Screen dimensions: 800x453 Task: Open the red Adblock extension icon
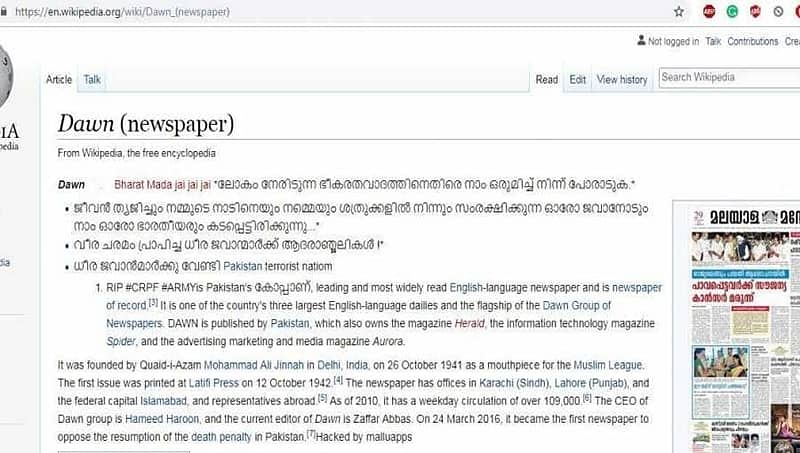click(x=709, y=11)
